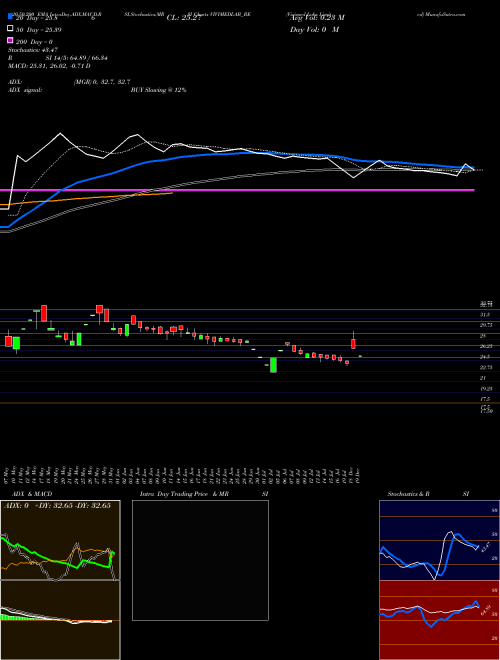Click the 29.75 price axis label
This screenshot has width=500, height=660.
pyautogui.click(x=486, y=325)
